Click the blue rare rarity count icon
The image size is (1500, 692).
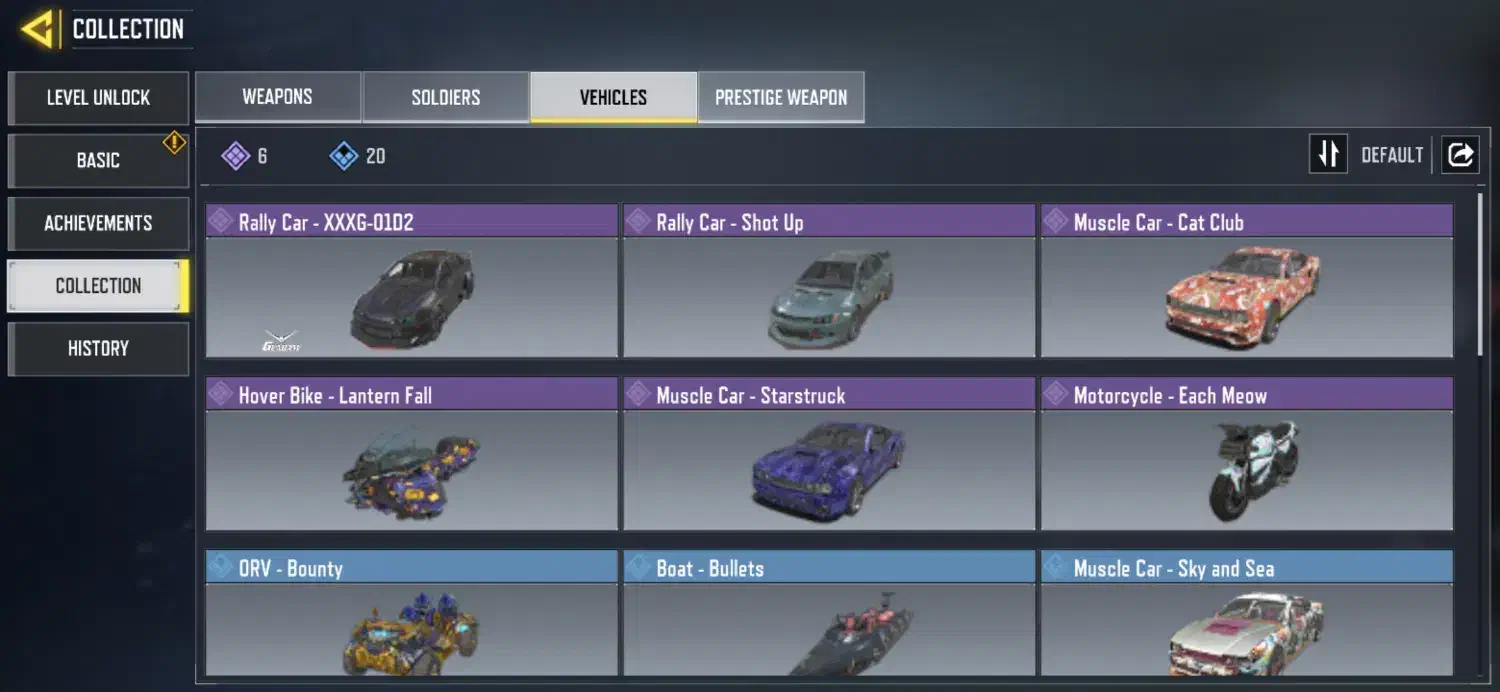pyautogui.click(x=343, y=155)
